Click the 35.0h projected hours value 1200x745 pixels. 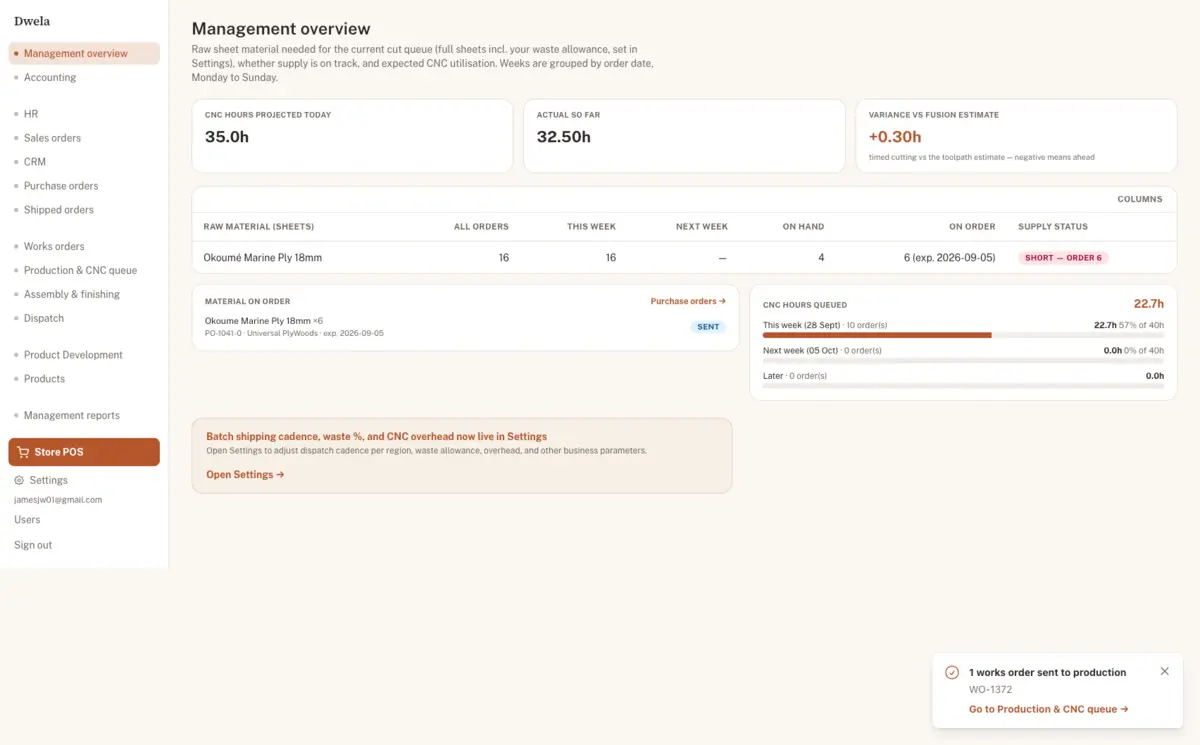click(x=227, y=137)
